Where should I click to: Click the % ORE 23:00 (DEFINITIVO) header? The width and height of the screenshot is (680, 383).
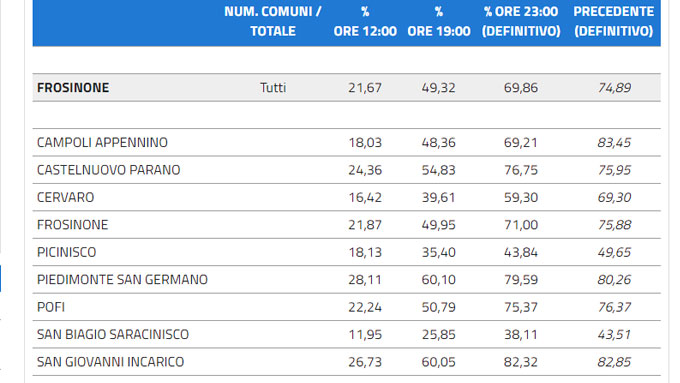(x=521, y=21)
